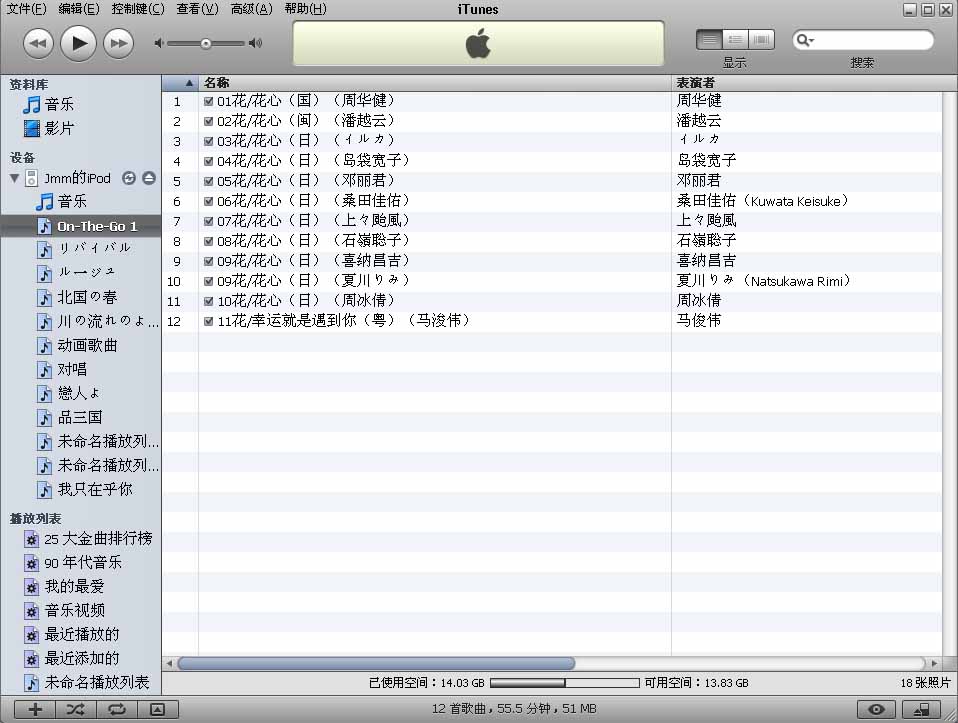Open the 查看(V) menu
Viewport: 958px width, 723px height.
pyautogui.click(x=197, y=9)
